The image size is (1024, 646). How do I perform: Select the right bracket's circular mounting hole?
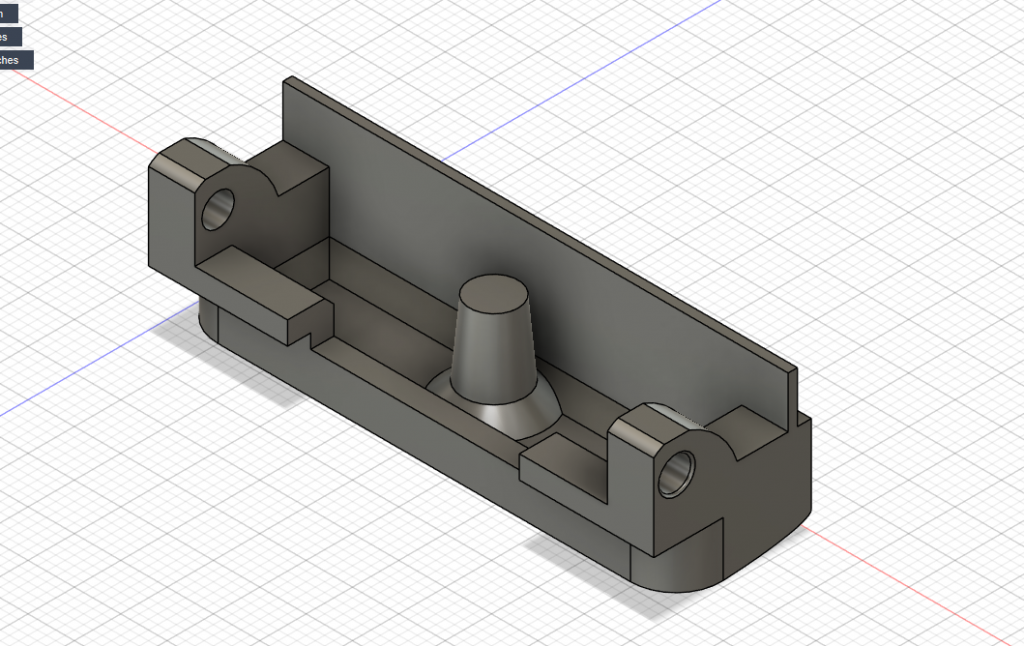pos(677,471)
